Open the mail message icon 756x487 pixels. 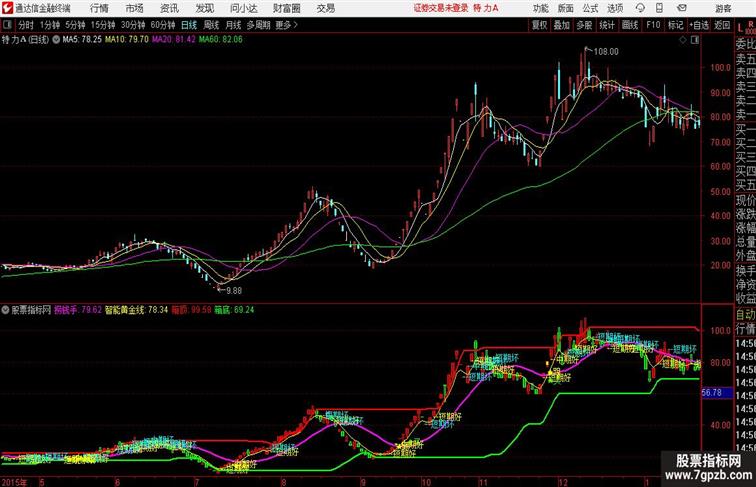click(682, 8)
